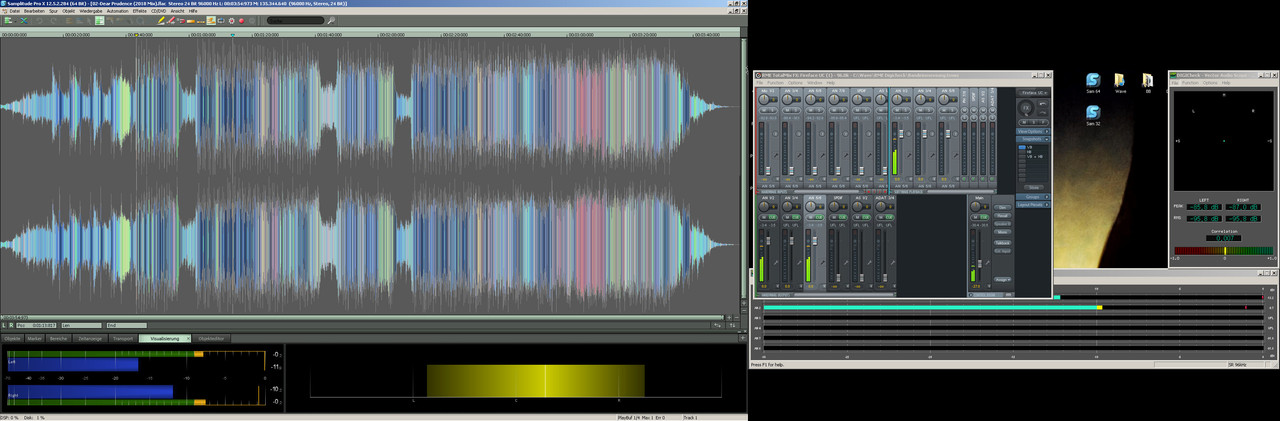Toggle Cue on bottom-row AN 1/2 channel

pos(773,218)
